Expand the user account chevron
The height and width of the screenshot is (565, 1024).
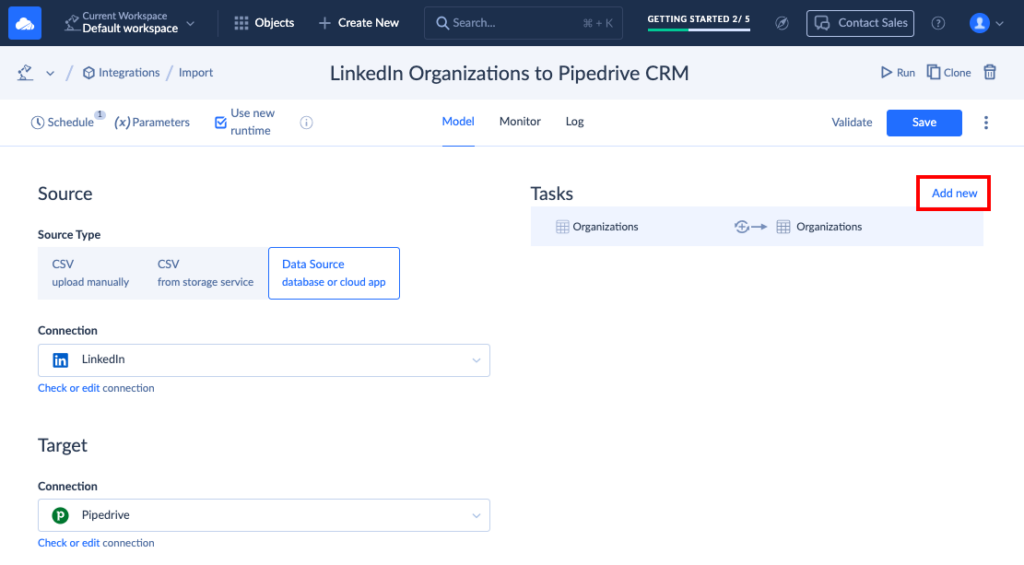999,24
